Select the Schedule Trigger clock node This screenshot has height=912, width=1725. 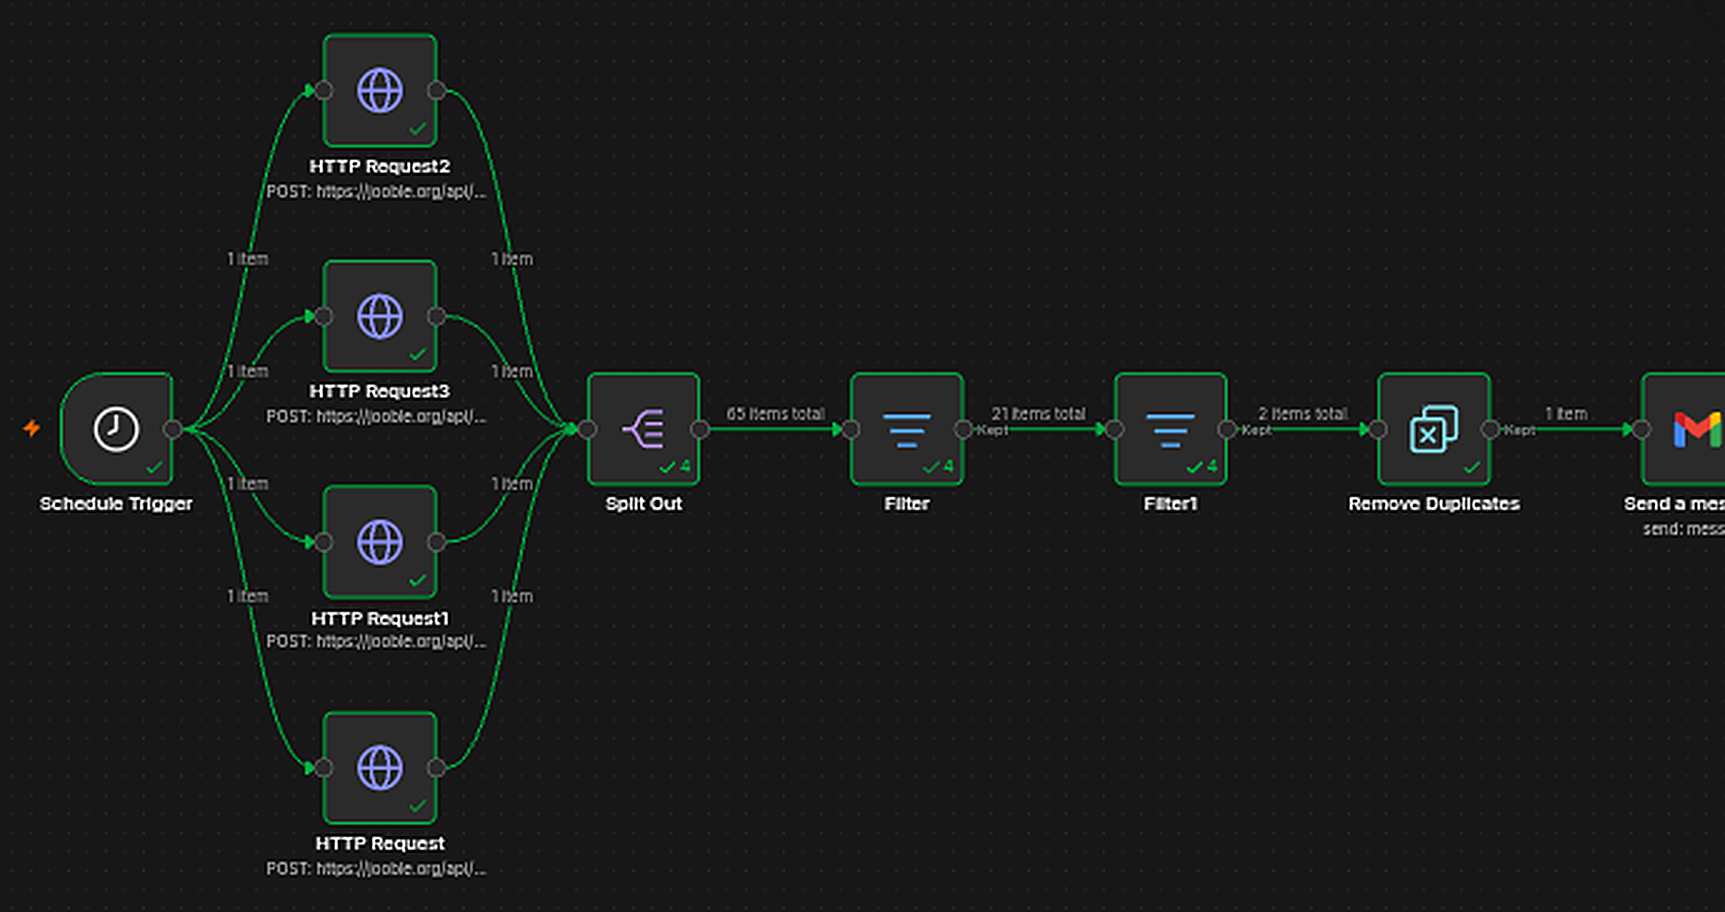pyautogui.click(x=116, y=429)
